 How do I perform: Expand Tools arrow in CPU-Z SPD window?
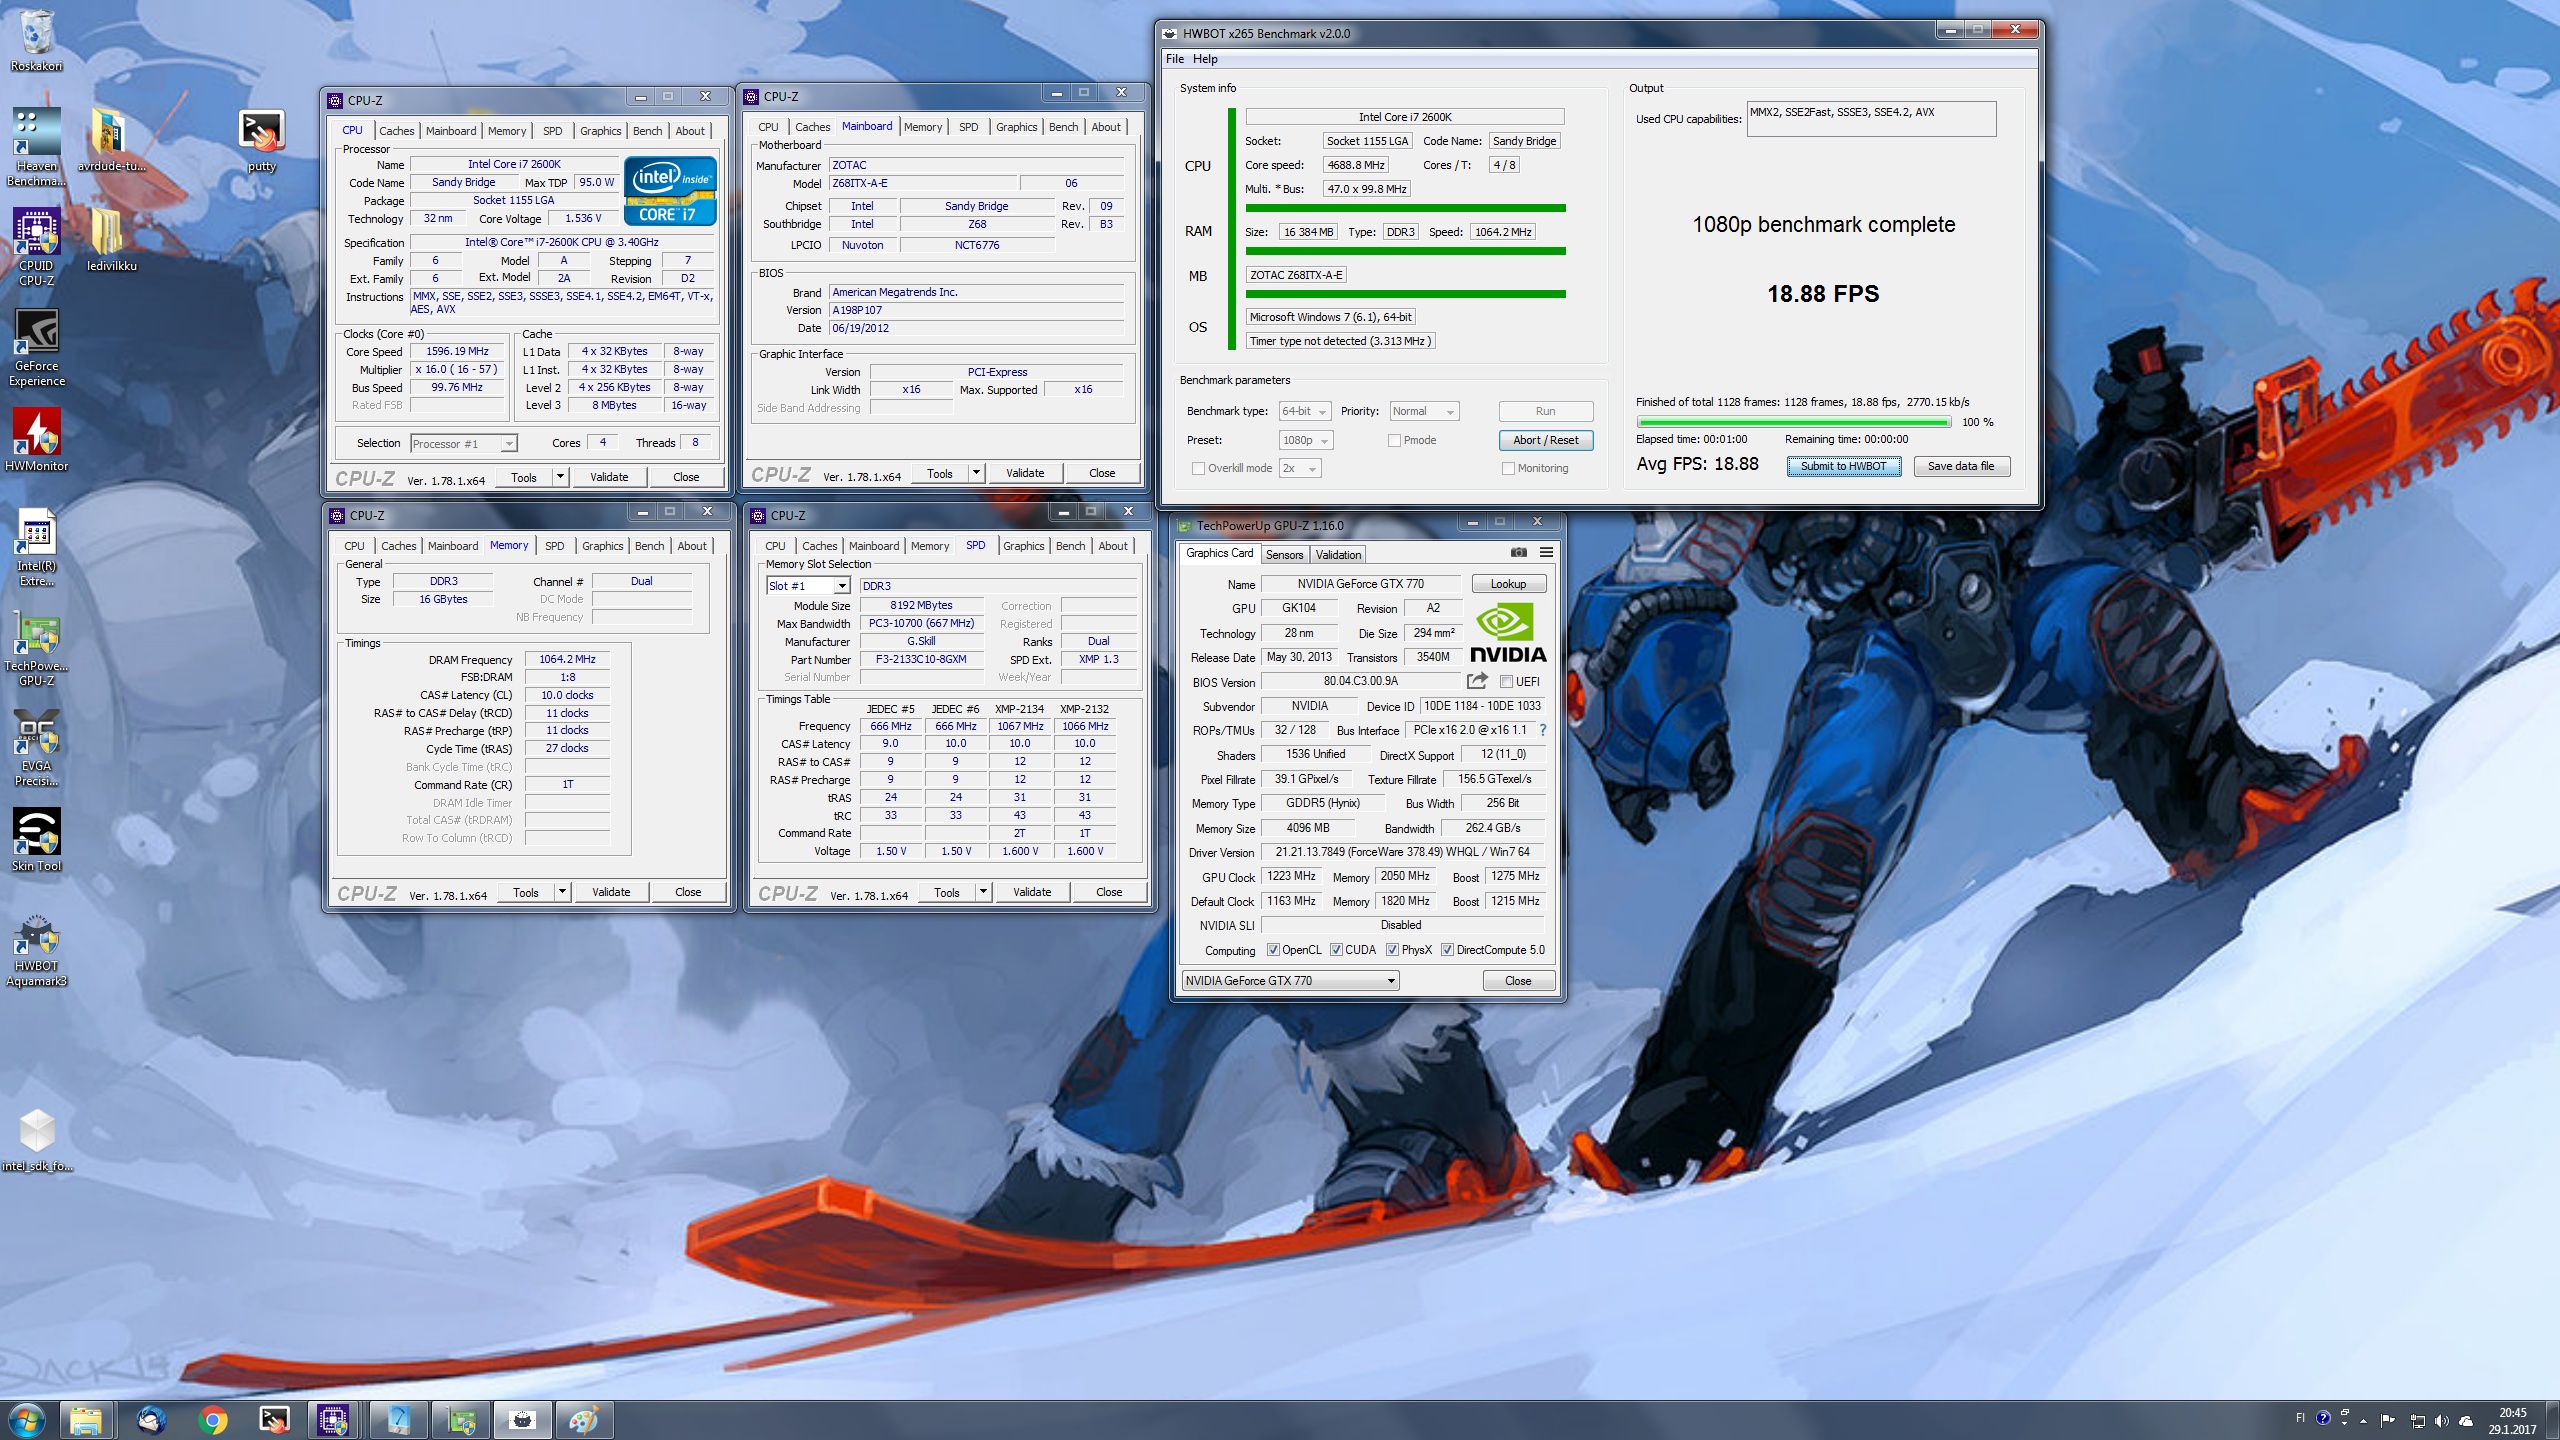click(x=983, y=892)
